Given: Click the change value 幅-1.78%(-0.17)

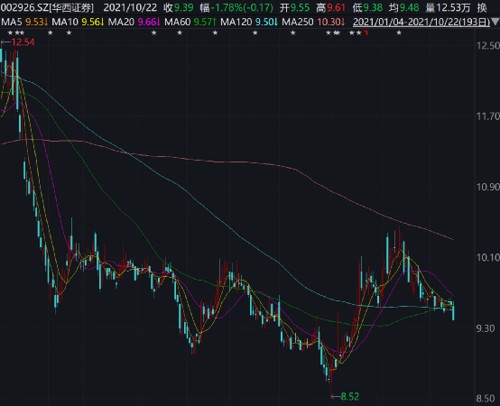Looking at the screenshot, I should [x=237, y=8].
